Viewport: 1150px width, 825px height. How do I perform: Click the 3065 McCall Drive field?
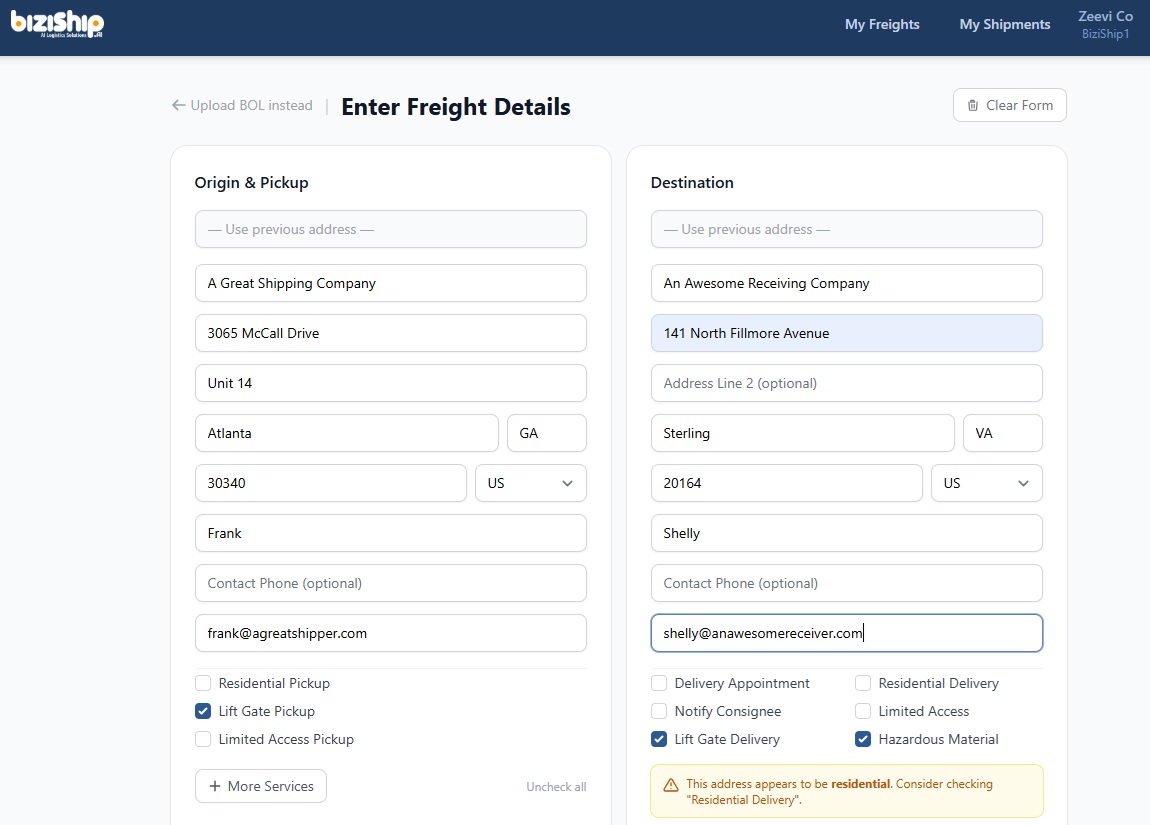click(391, 333)
